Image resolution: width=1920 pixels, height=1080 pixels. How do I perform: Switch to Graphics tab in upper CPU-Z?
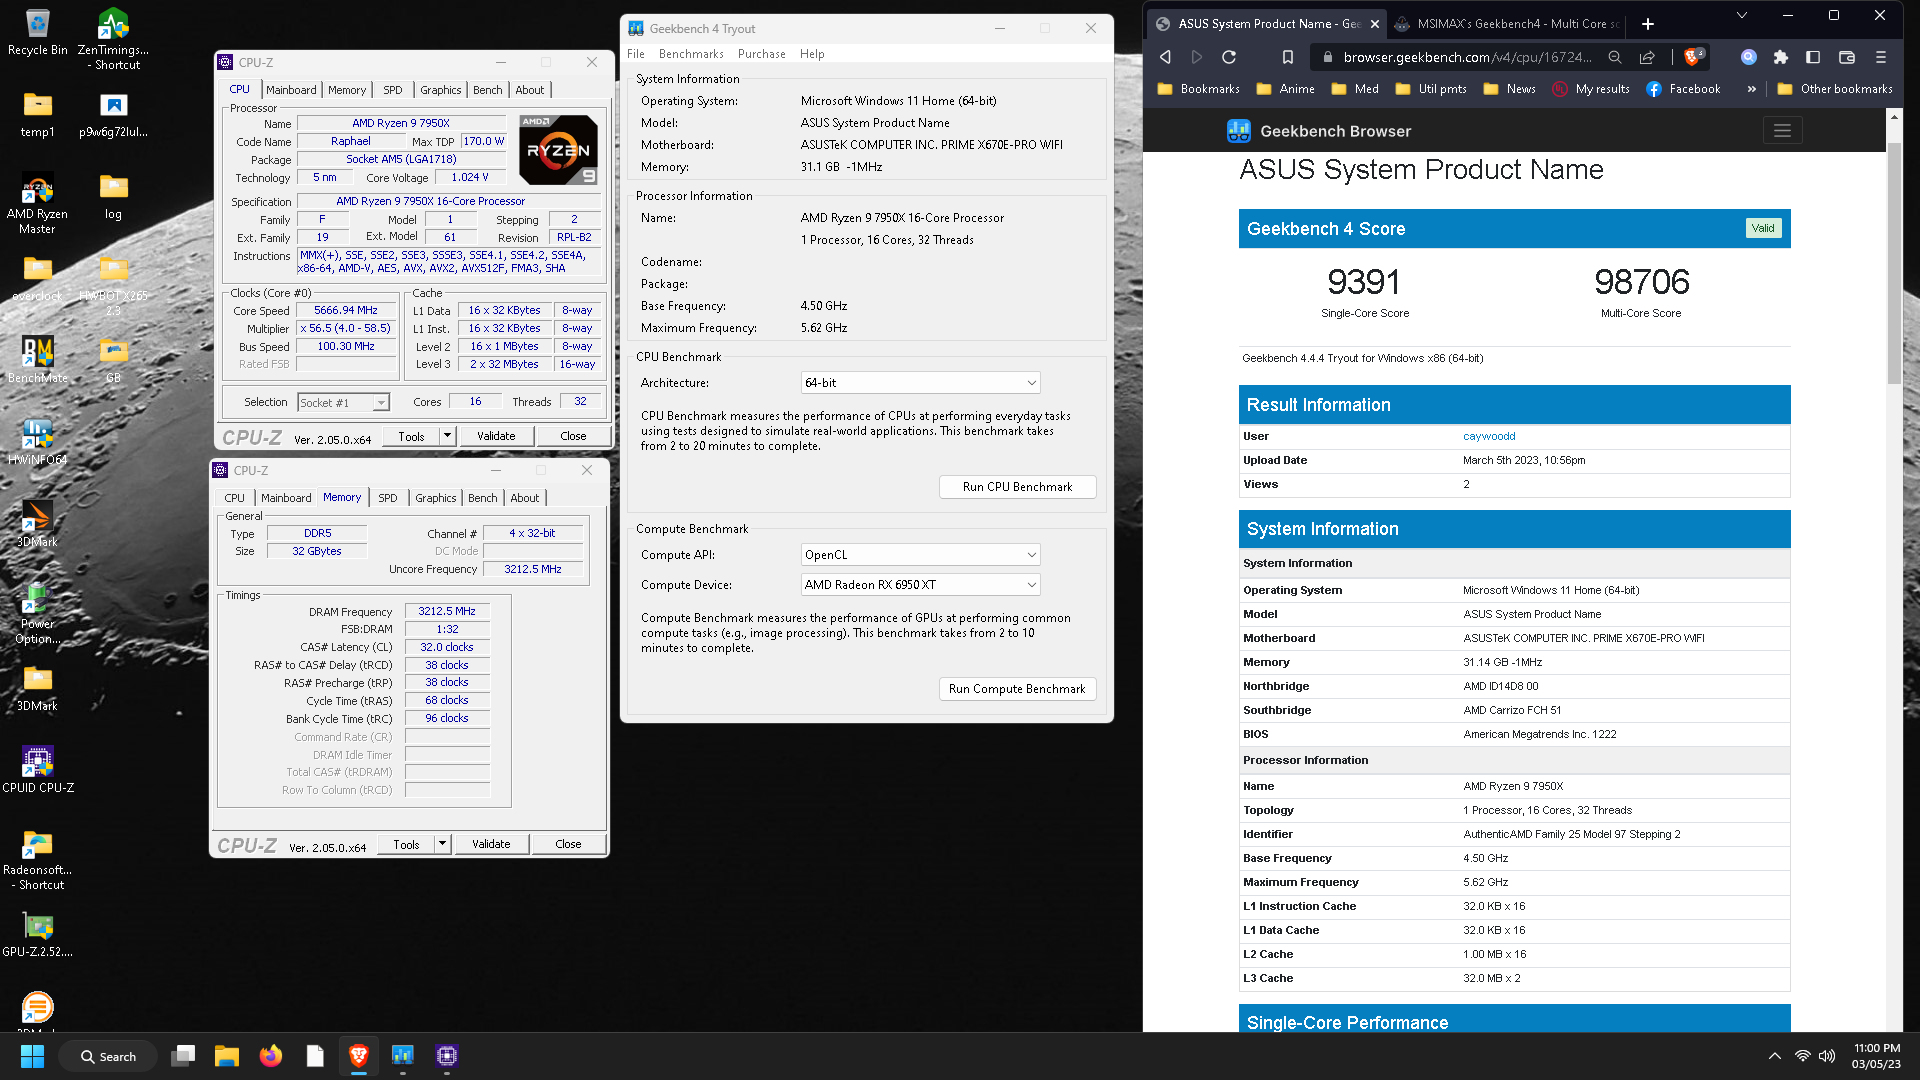(440, 90)
